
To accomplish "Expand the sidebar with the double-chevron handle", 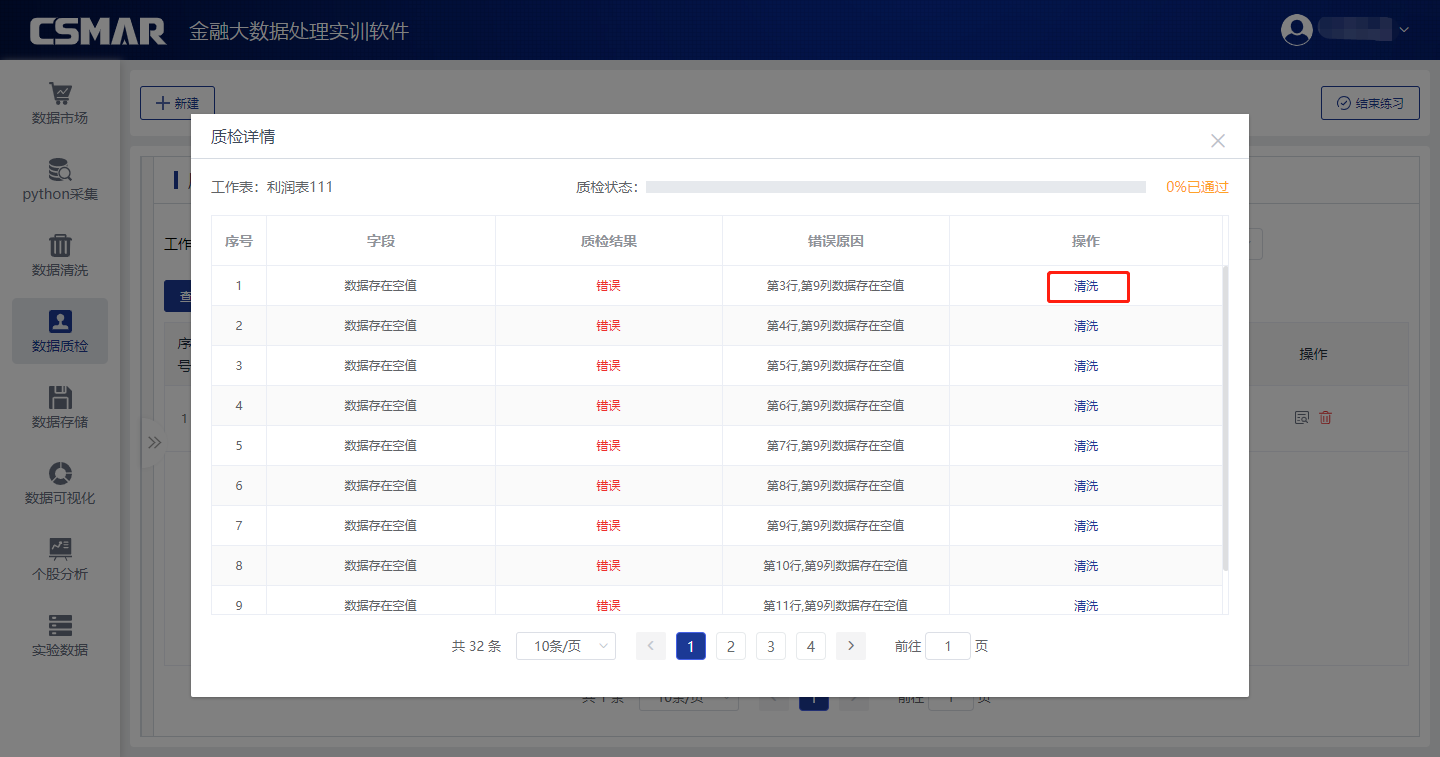I will 154,442.
